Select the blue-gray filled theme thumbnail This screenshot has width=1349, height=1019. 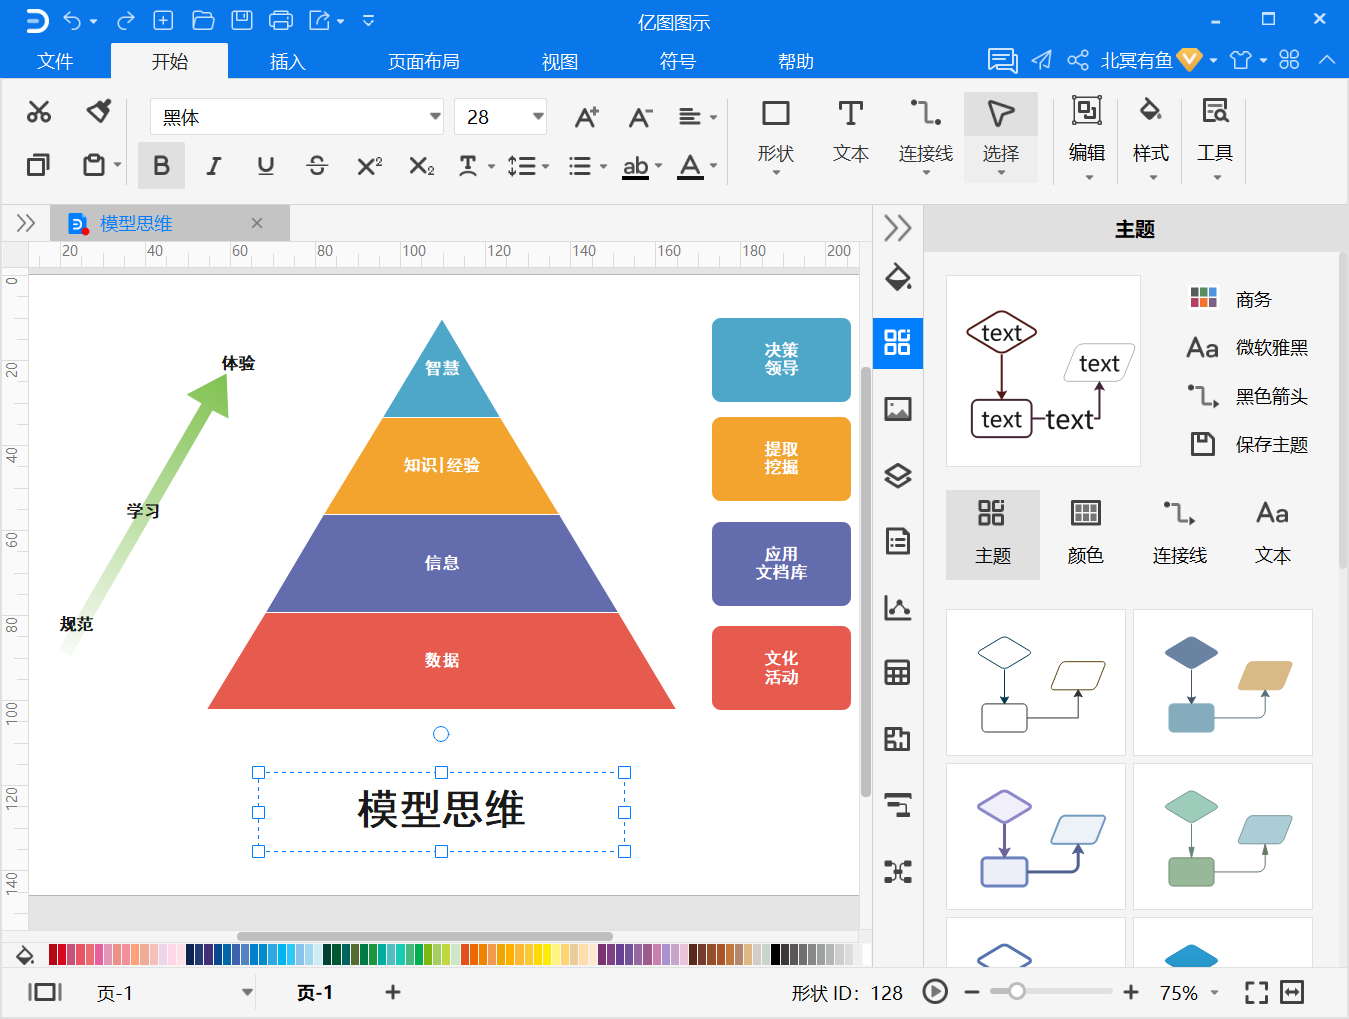1223,682
